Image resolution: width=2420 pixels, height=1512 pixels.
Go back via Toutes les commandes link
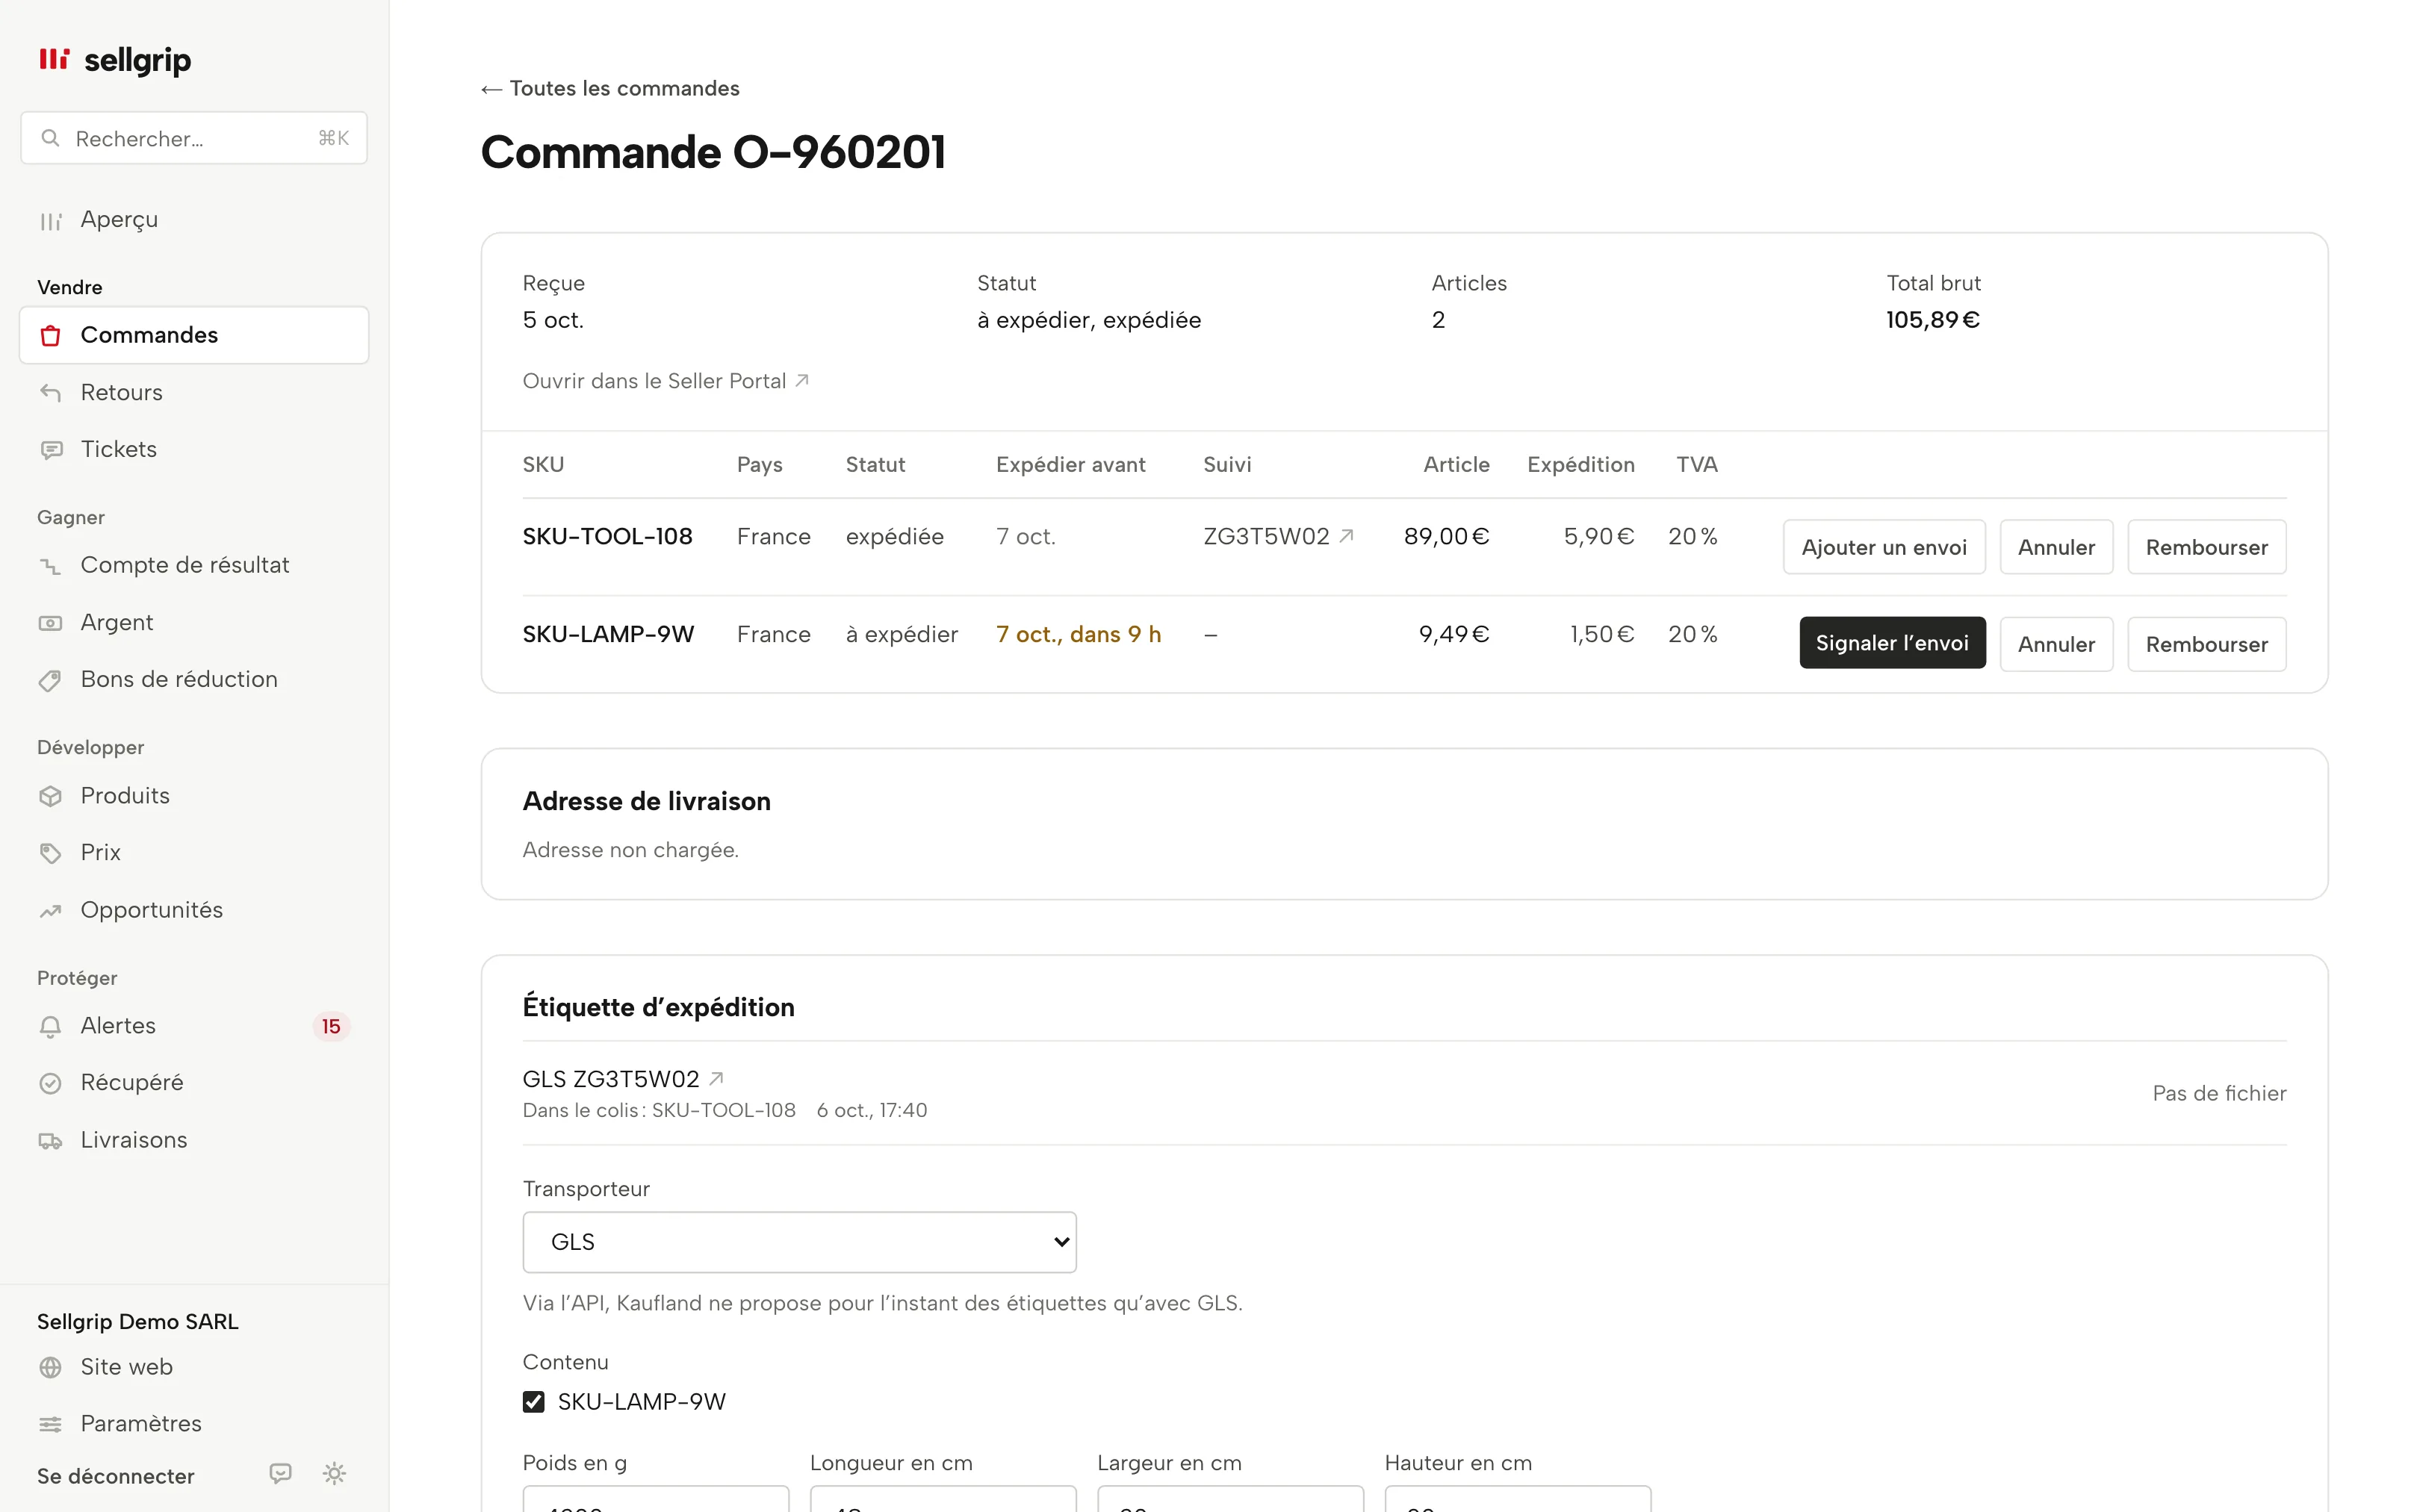[610, 89]
